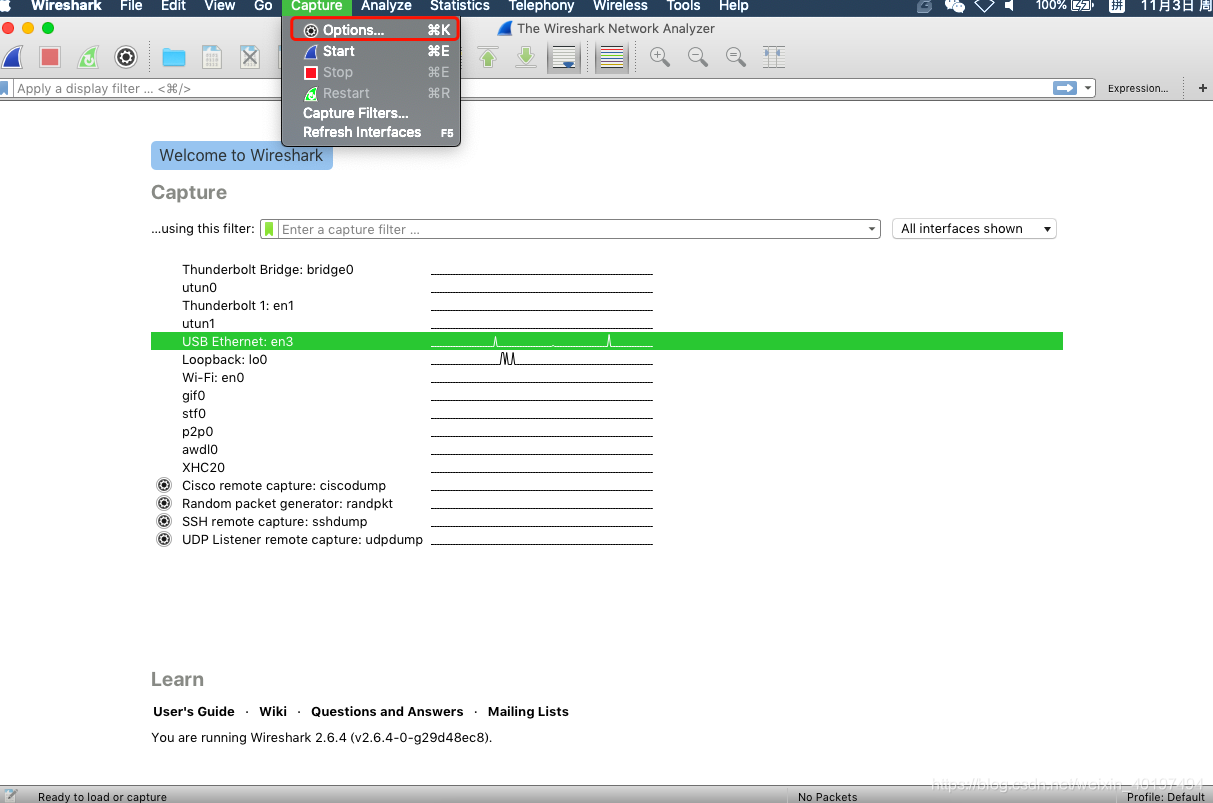
Task: Open the Tools menu
Action: click(x=683, y=6)
